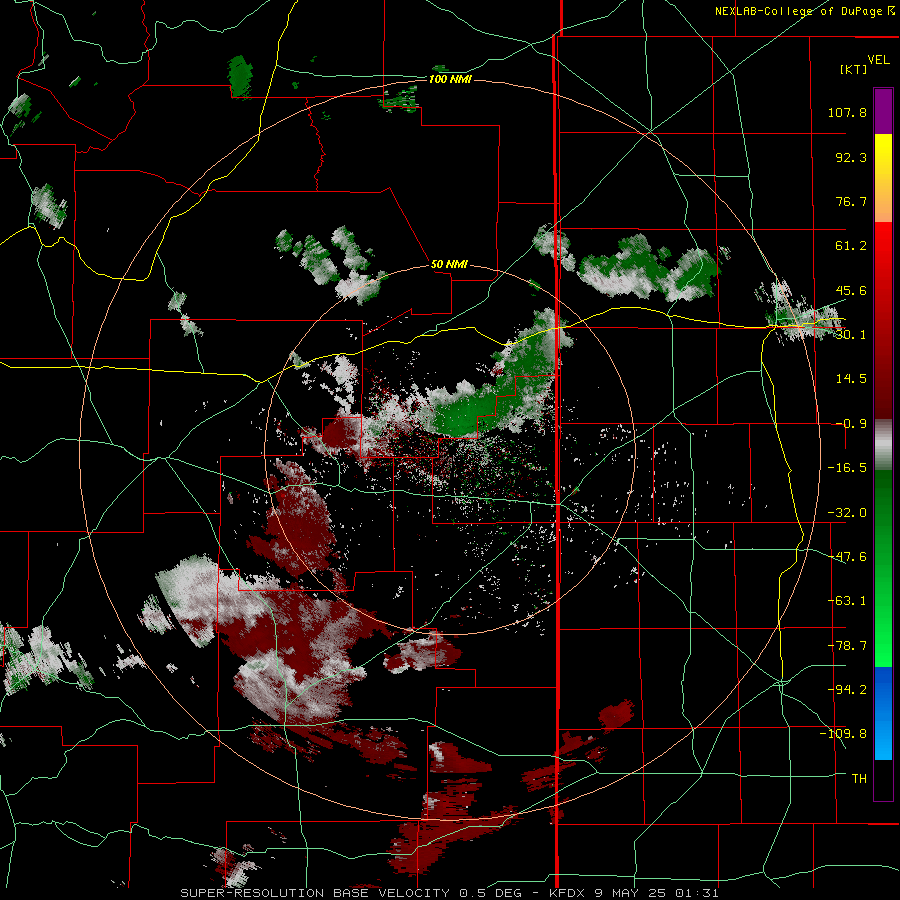
Task: Select the gray near-zero segment of color bar
Action: [x=883, y=445]
